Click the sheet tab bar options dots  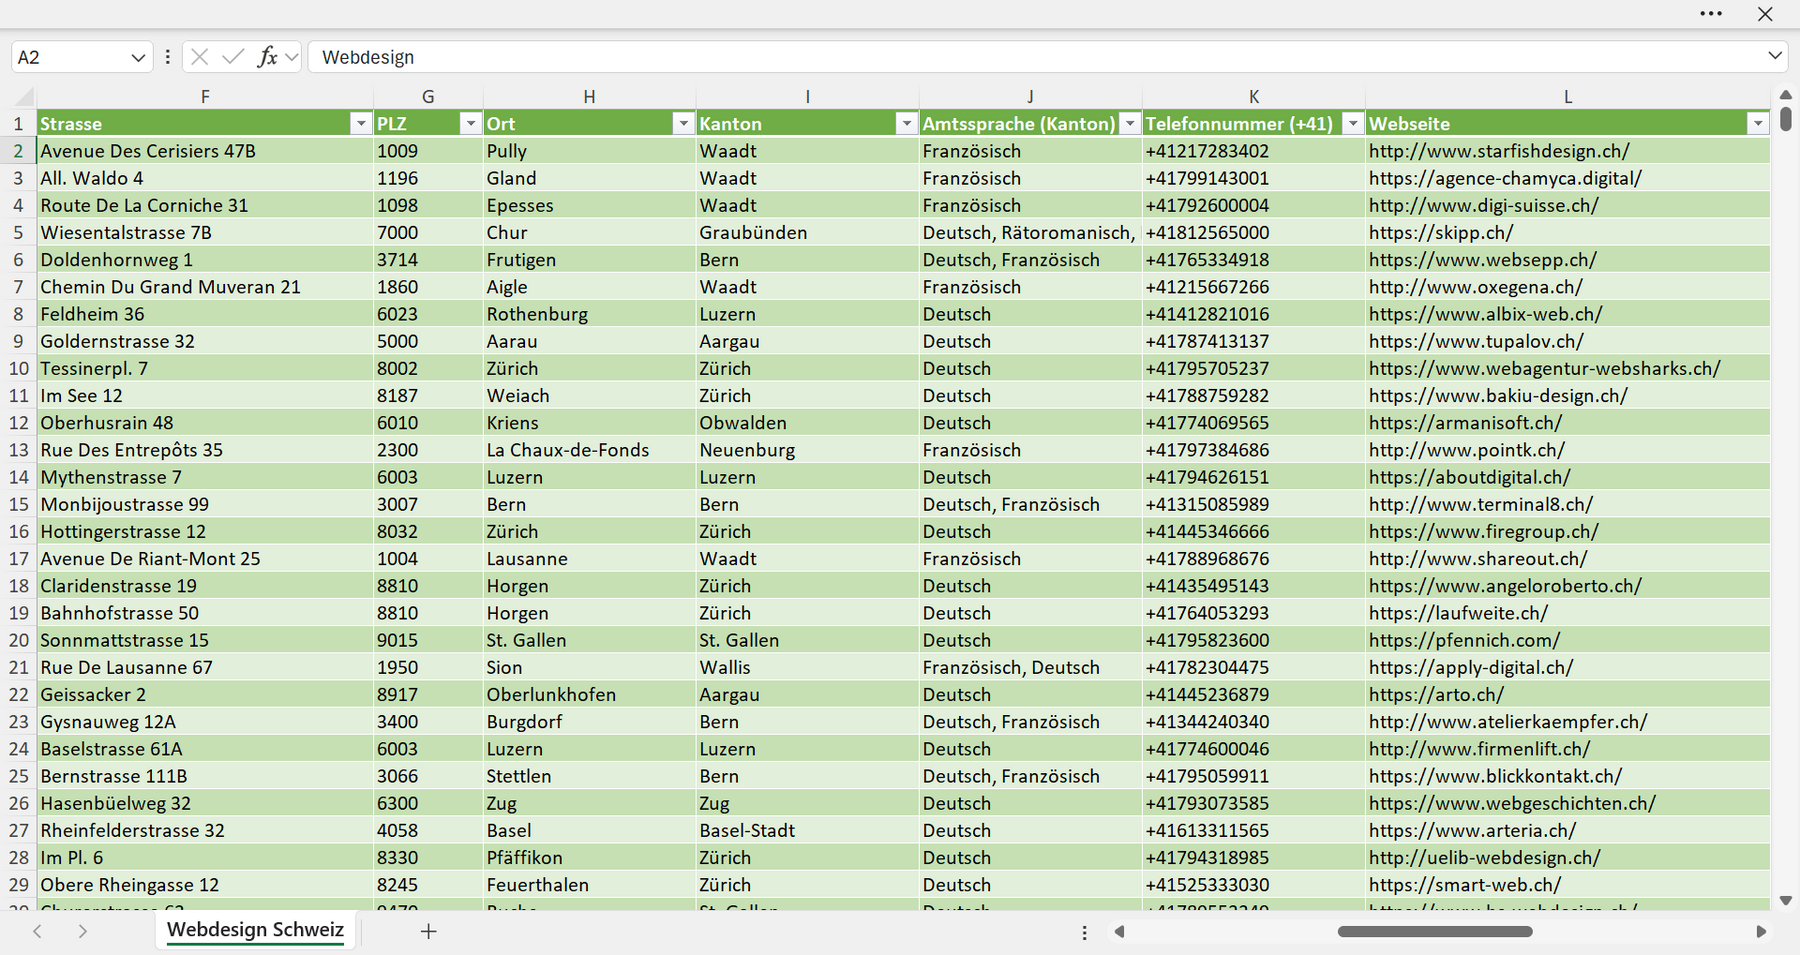[x=1084, y=932]
